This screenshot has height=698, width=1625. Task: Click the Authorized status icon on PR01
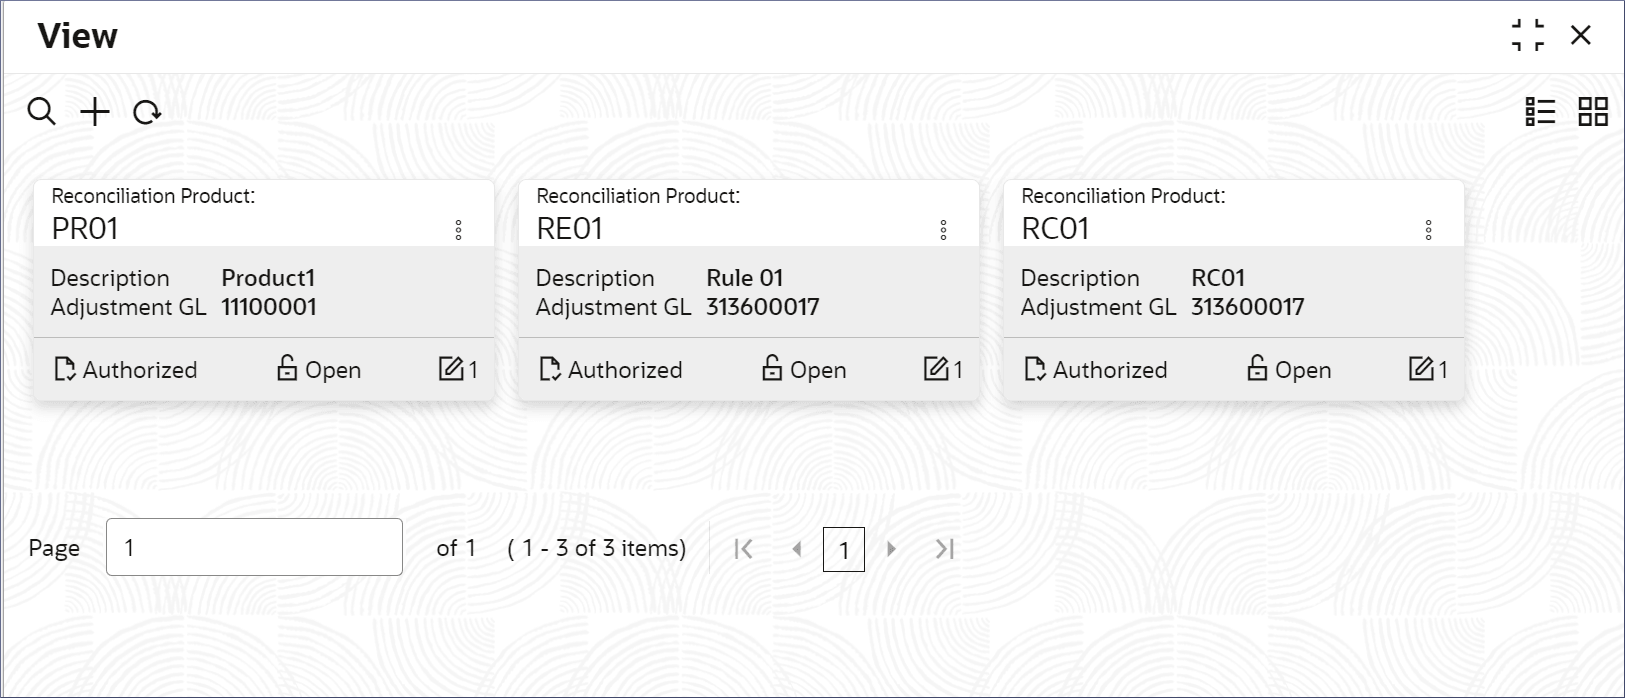65,370
